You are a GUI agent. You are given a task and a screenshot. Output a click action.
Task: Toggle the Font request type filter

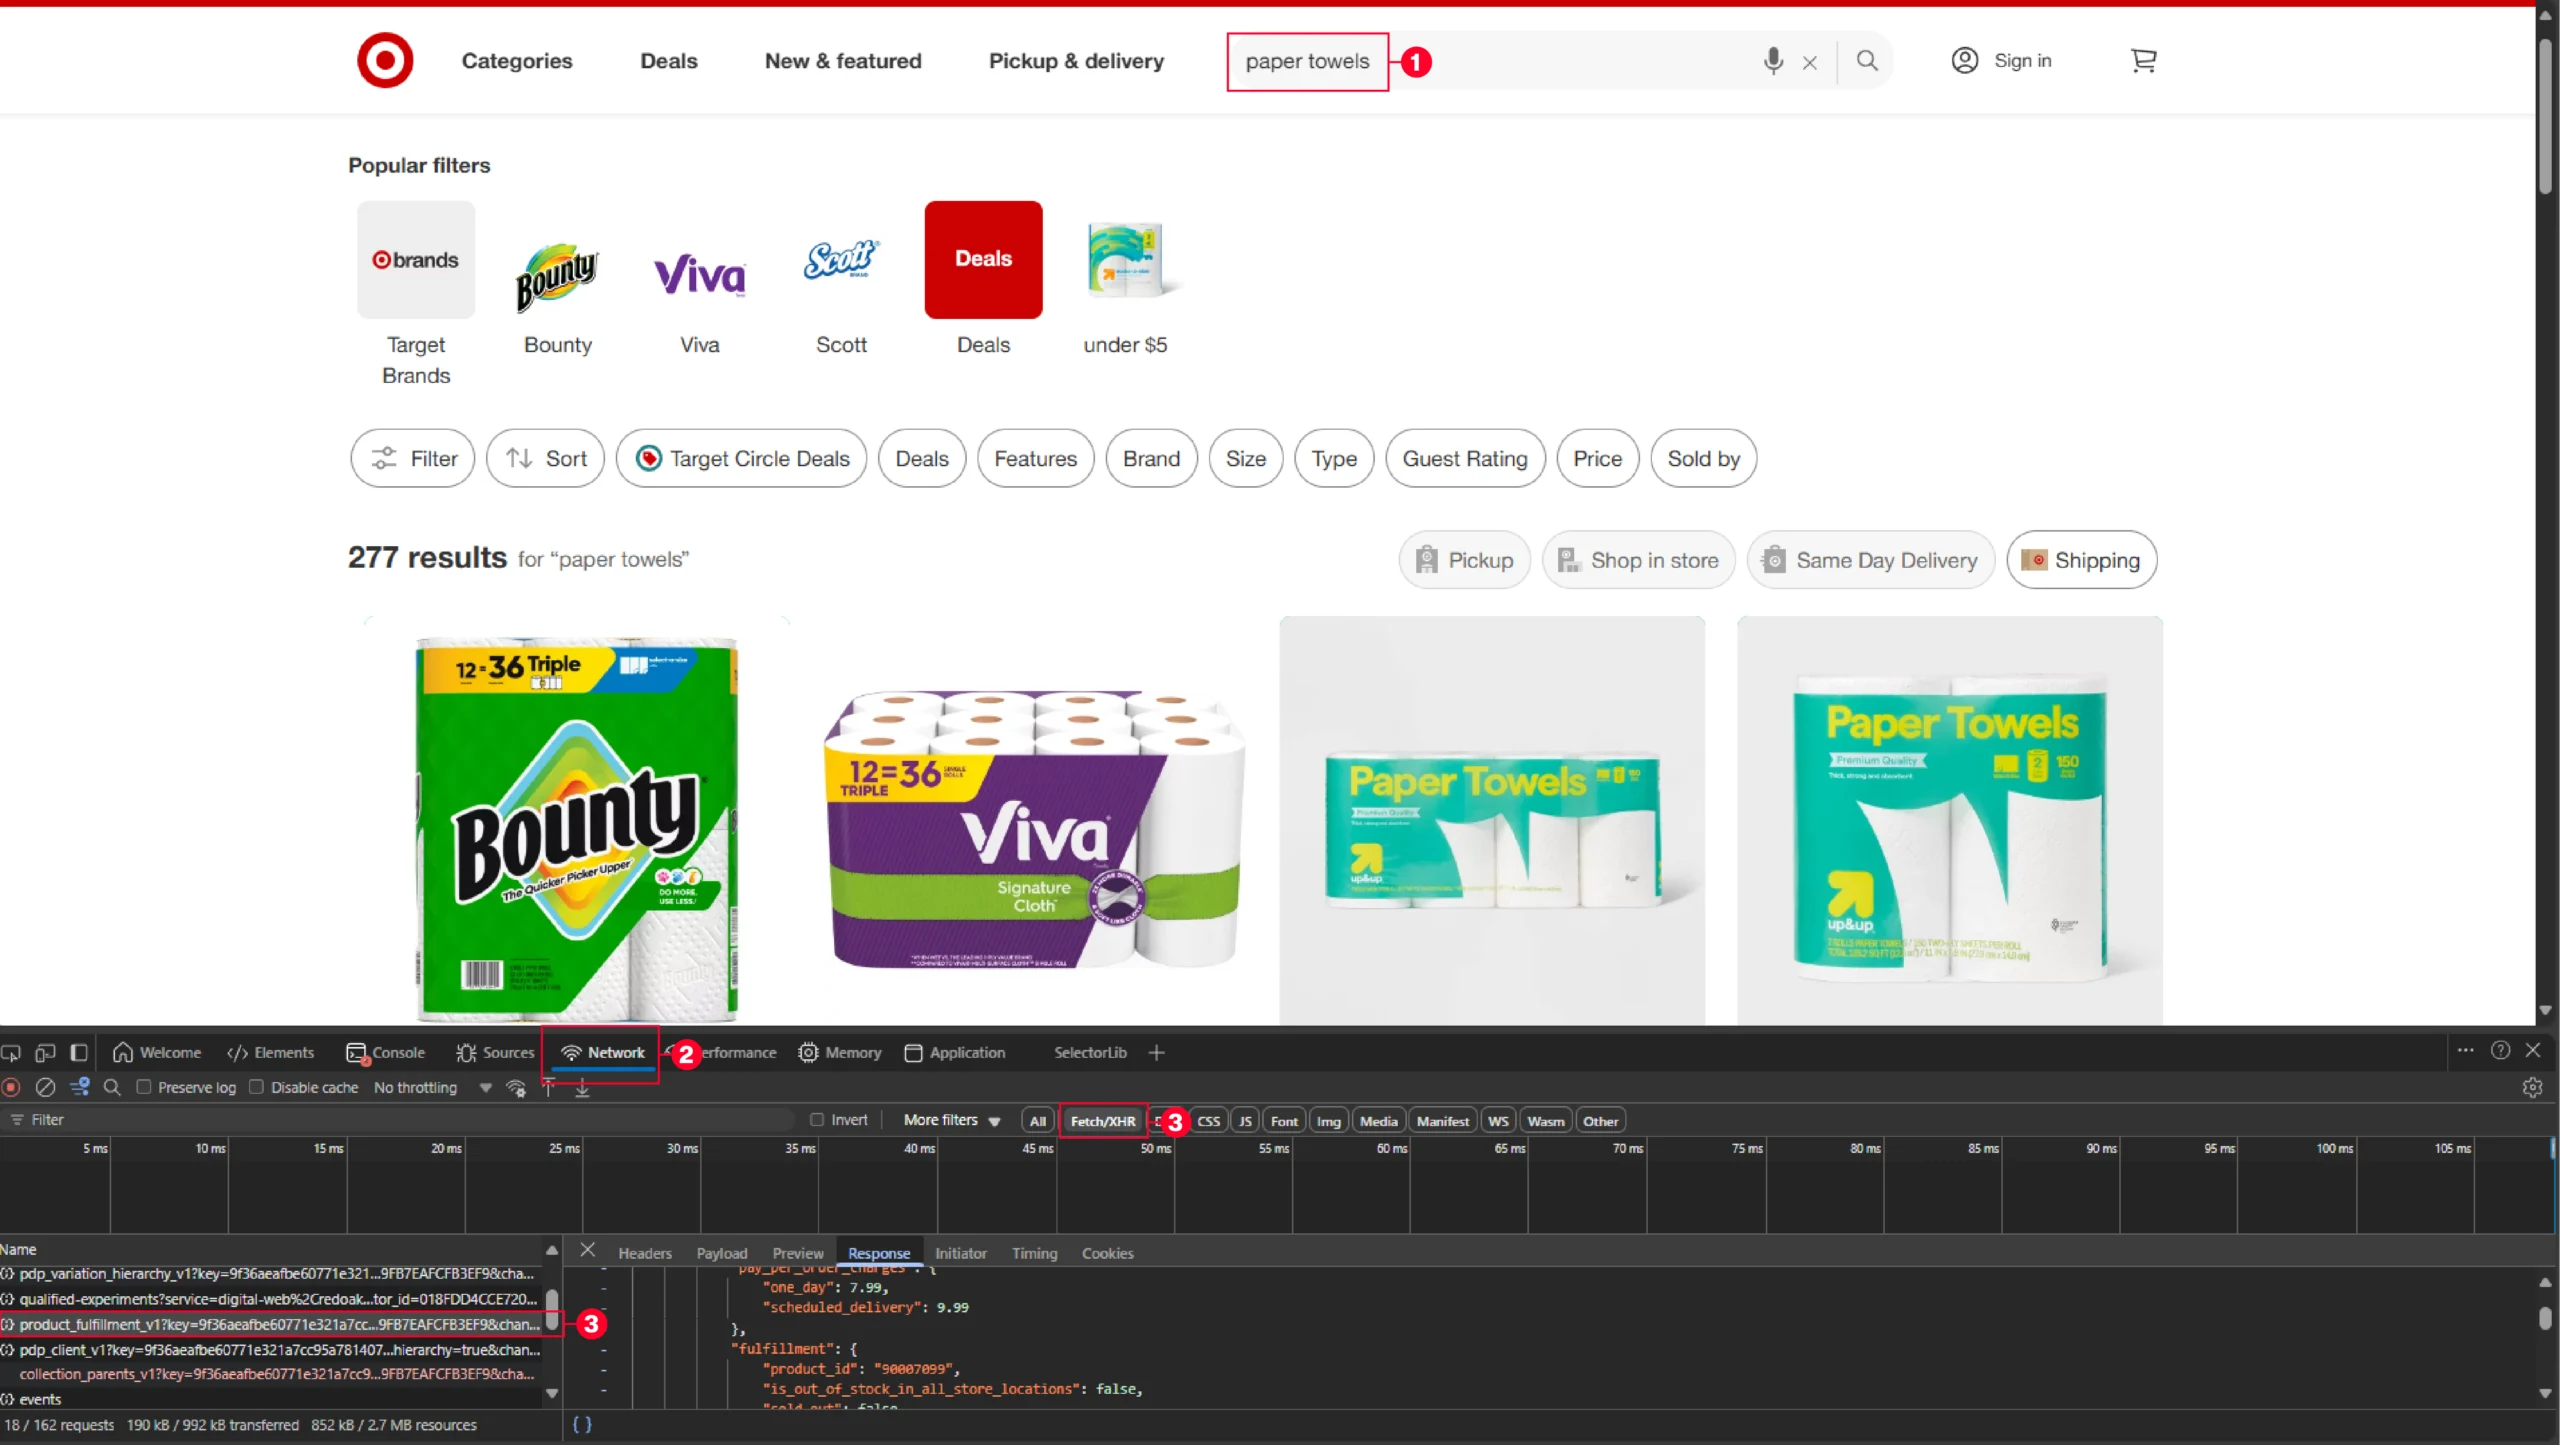click(1284, 1121)
